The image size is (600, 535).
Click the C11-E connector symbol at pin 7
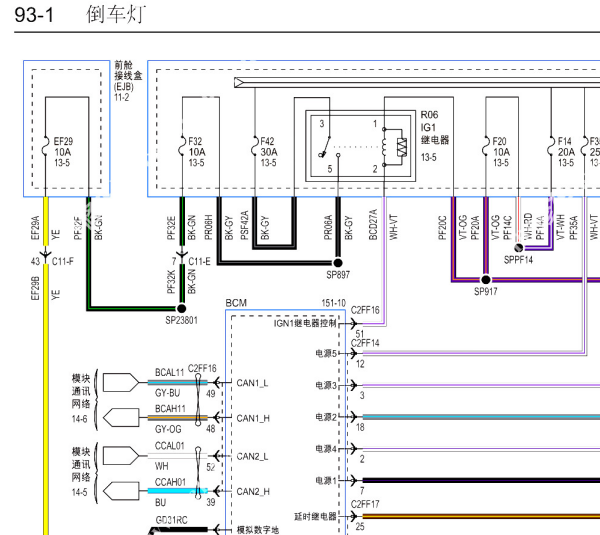click(182, 253)
